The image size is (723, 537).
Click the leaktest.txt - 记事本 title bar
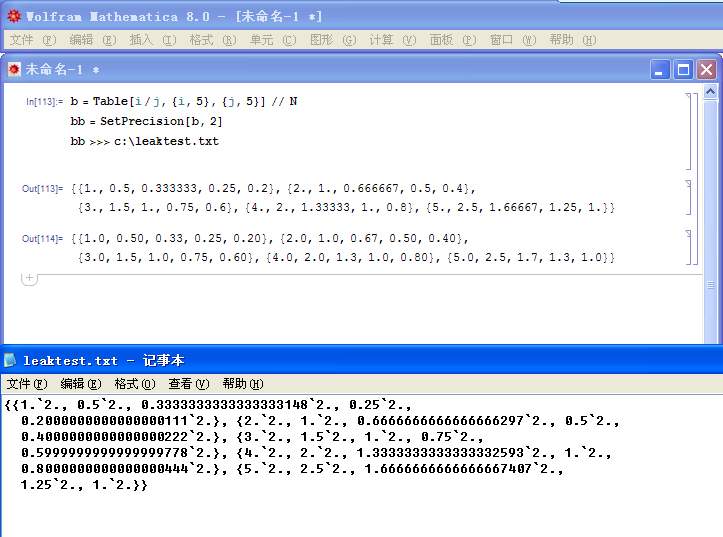[x=362, y=360]
